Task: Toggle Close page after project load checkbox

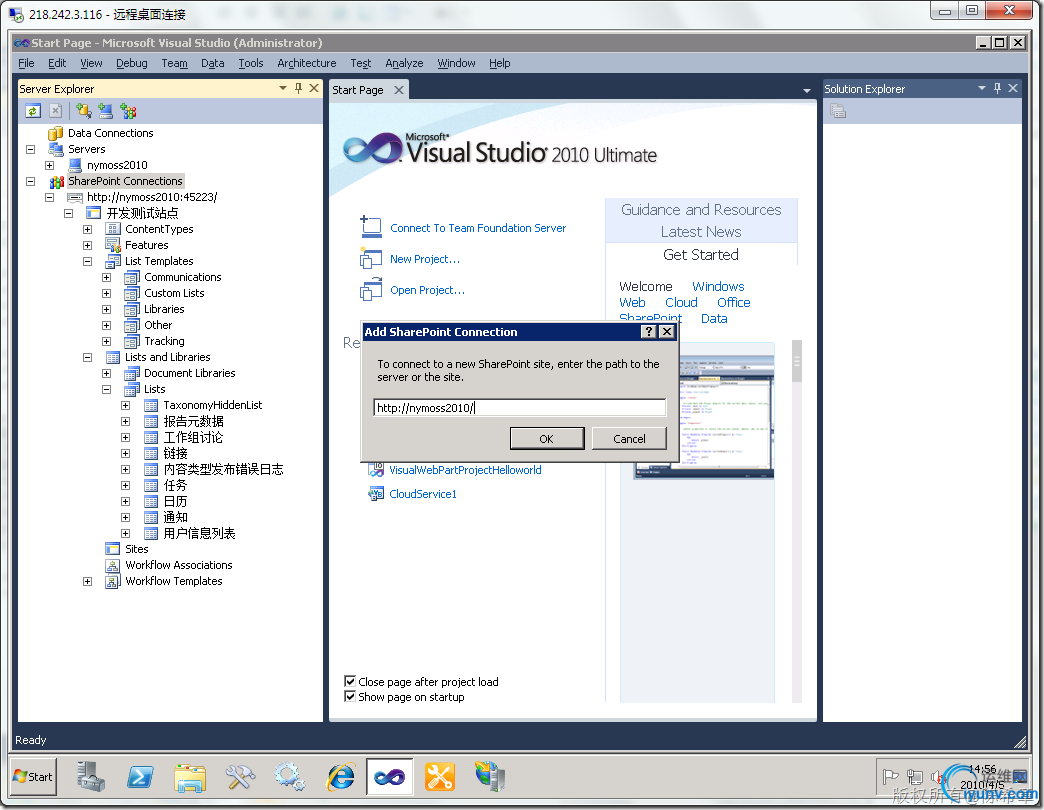Action: click(x=350, y=681)
